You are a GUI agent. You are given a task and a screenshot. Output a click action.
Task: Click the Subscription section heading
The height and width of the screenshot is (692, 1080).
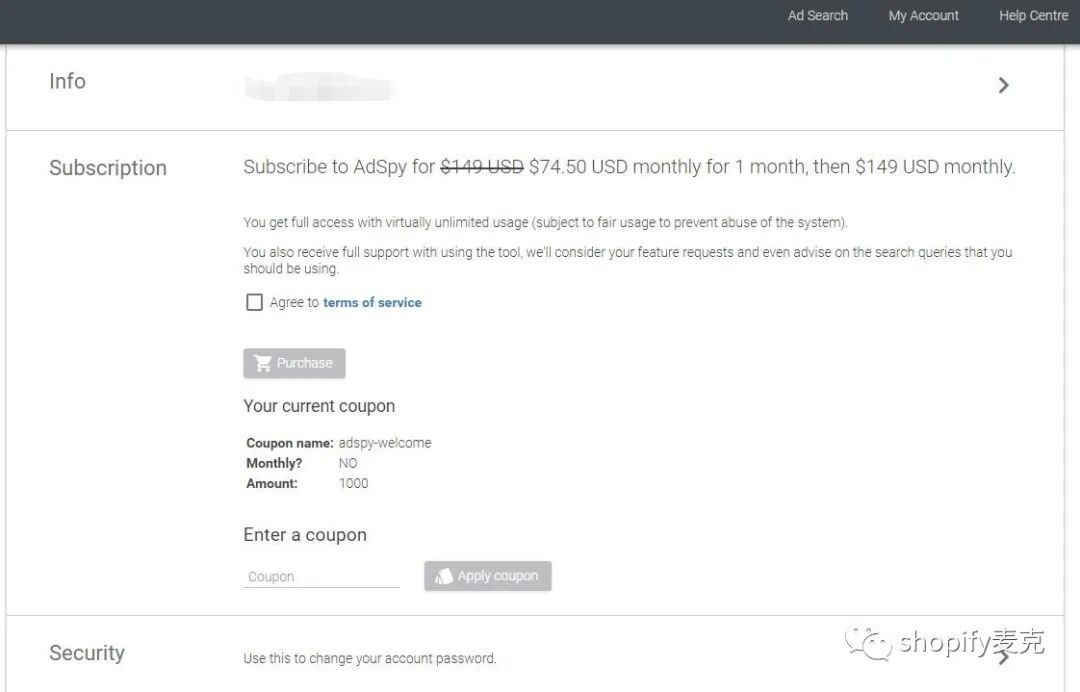[x=108, y=168]
